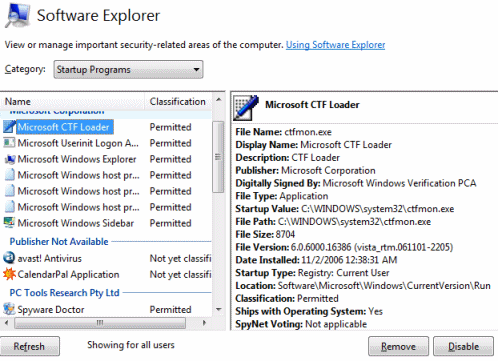Click the Spyware Doctor icon
This screenshot has height=361, width=498.
click(x=9, y=309)
